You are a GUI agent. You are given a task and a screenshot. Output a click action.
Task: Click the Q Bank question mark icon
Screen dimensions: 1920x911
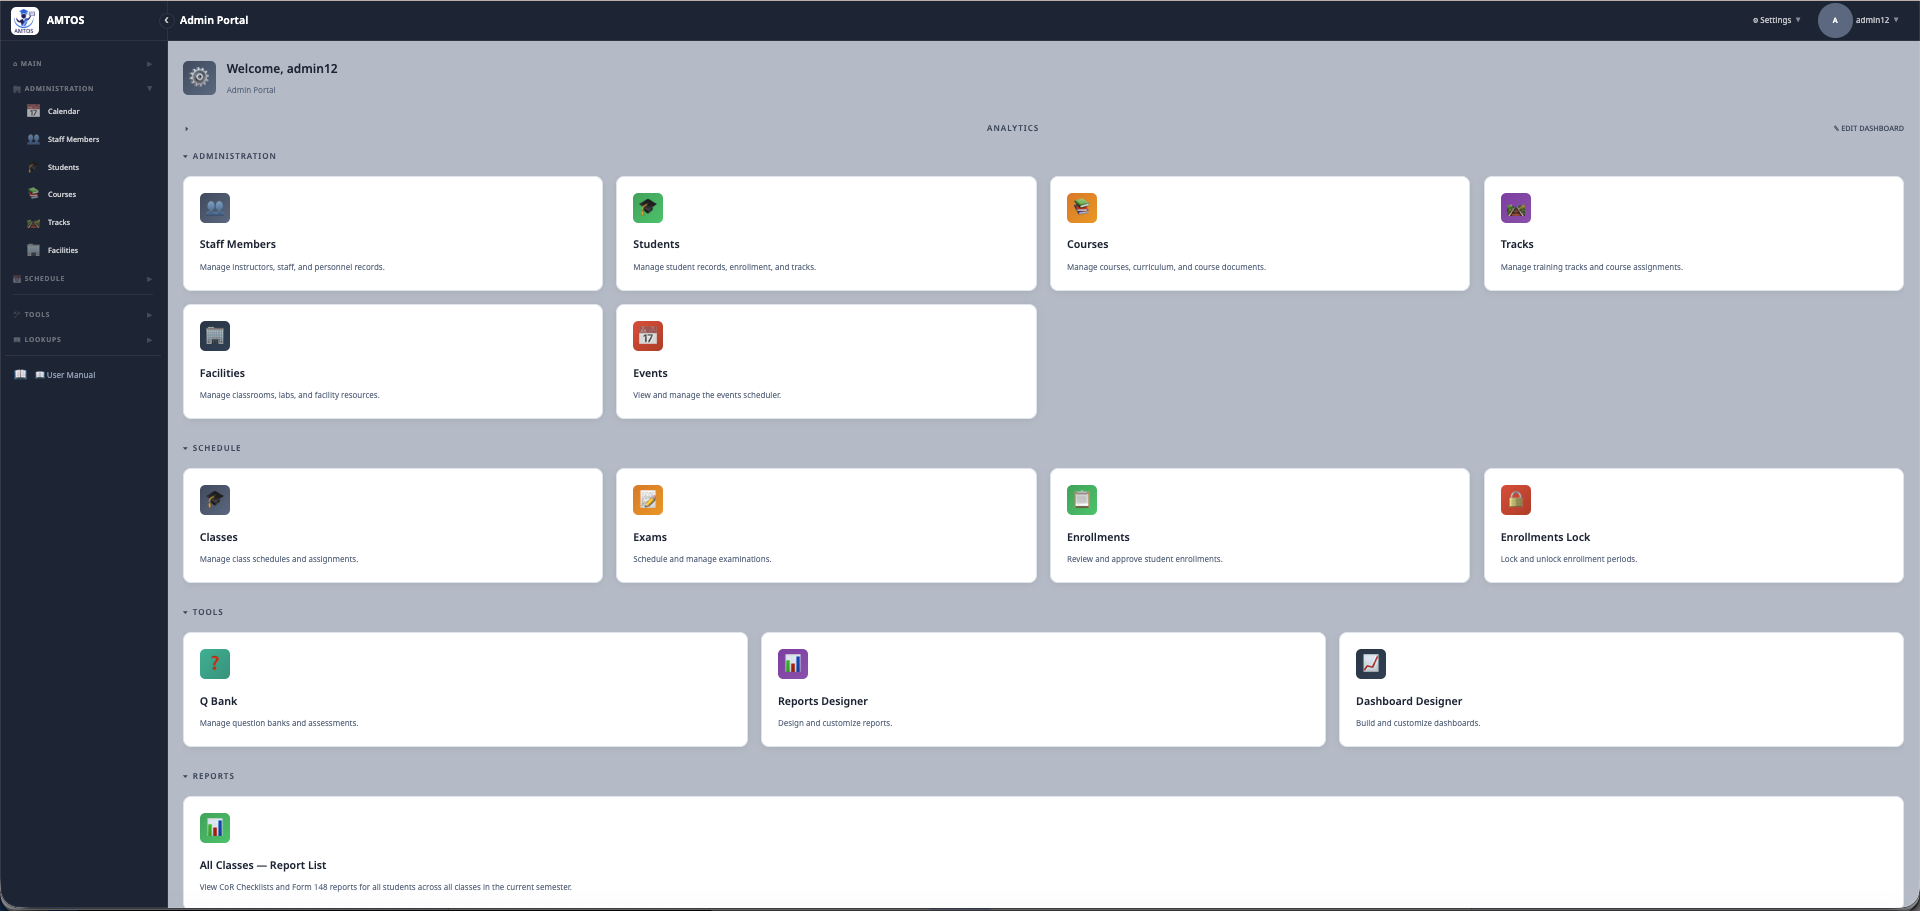[215, 664]
